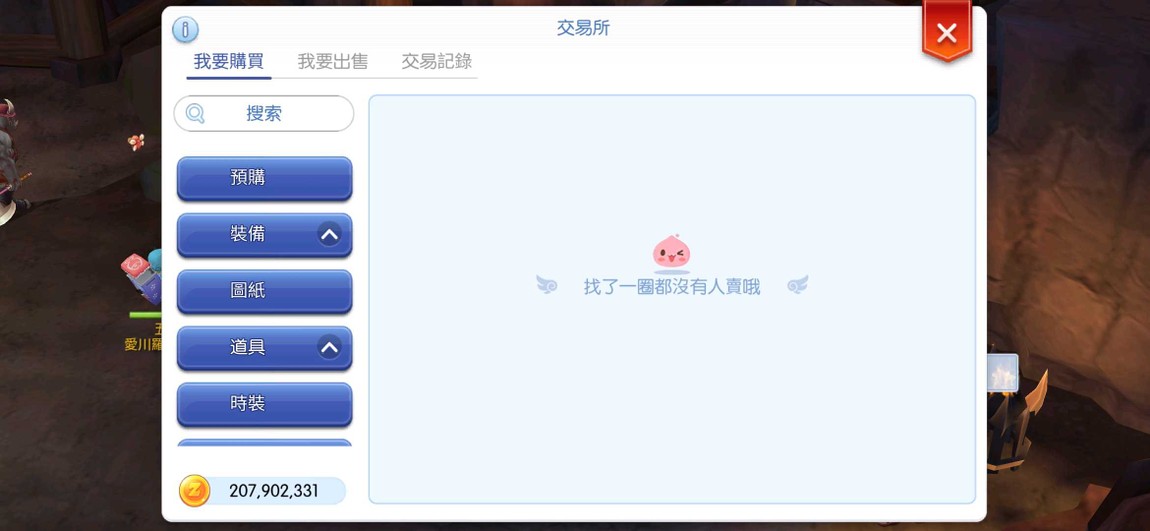The width and height of the screenshot is (1150, 531).
Task: Select the flame item thumbnail behind the dialog
Action: click(x=1002, y=372)
